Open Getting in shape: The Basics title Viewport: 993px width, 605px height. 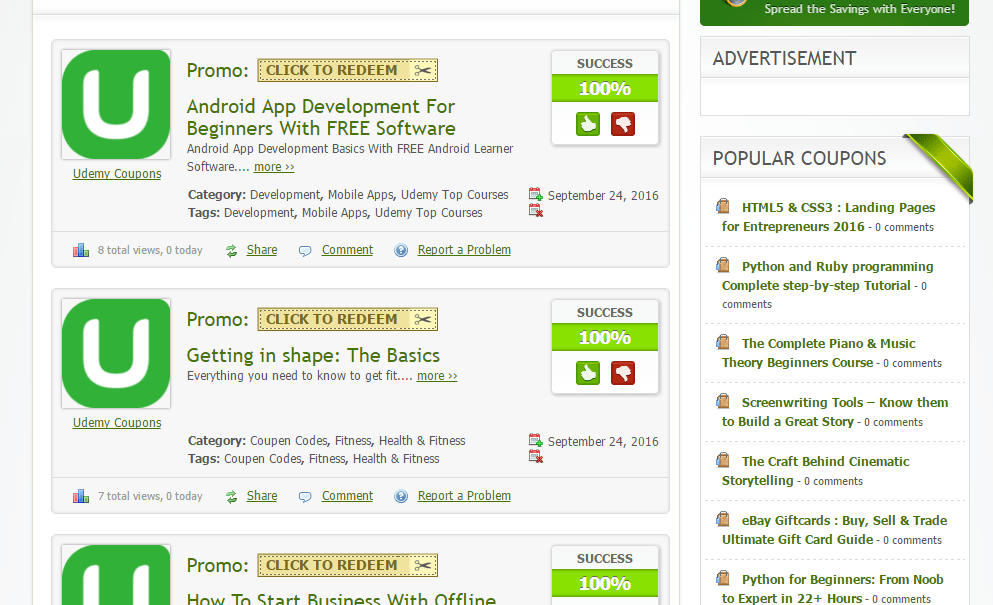click(313, 355)
